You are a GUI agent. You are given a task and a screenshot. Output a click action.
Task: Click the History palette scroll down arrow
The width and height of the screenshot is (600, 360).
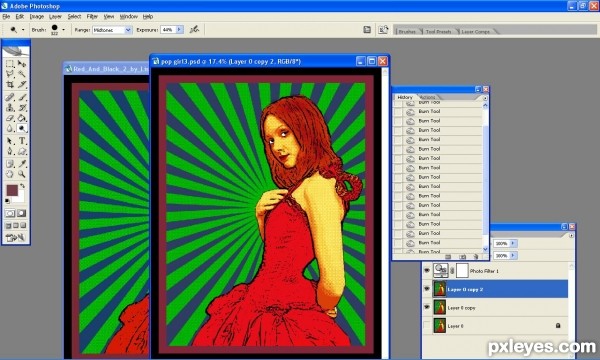(485, 249)
